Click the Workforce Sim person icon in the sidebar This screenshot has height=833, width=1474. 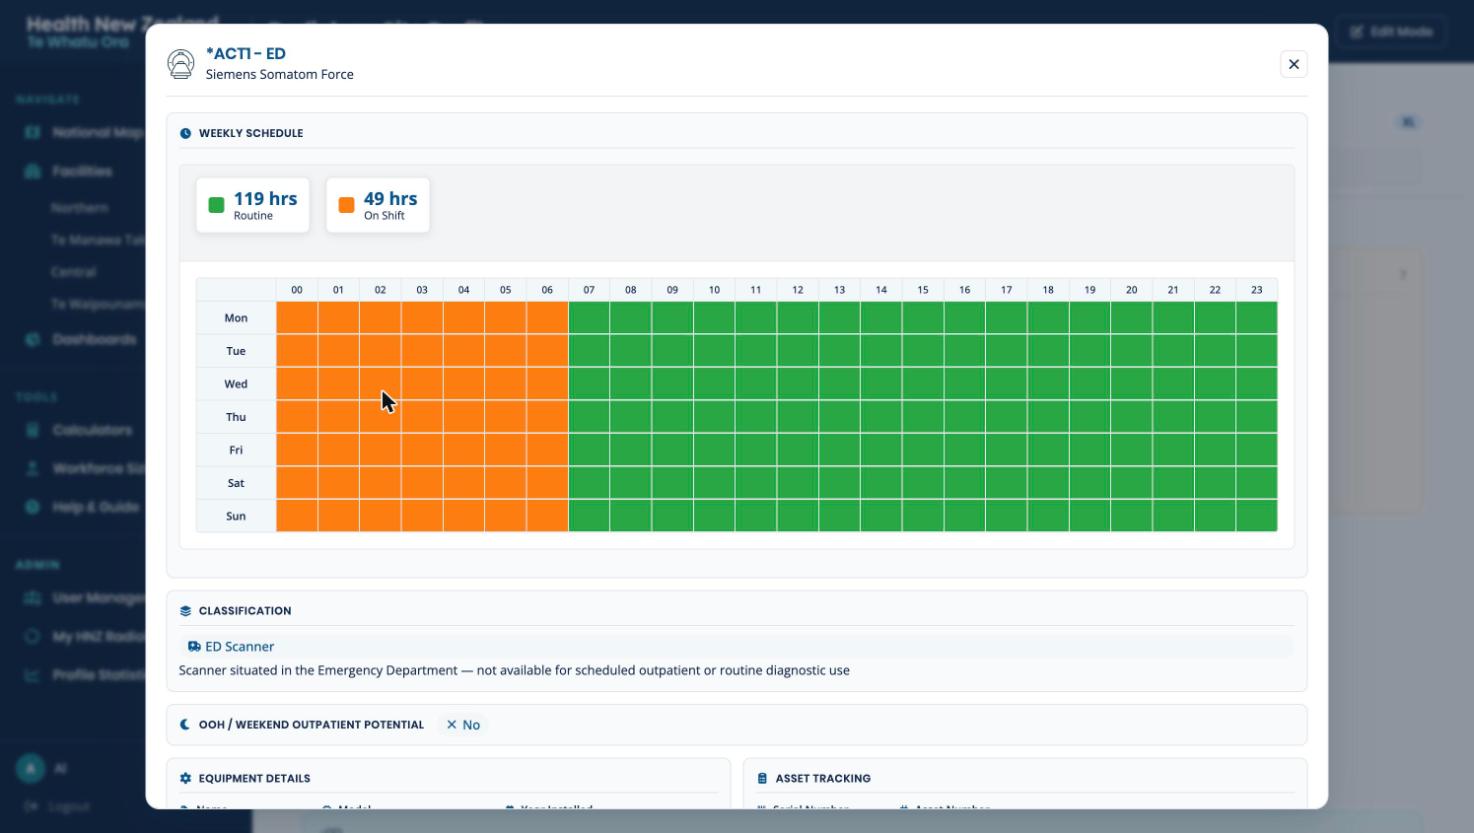click(x=32, y=468)
